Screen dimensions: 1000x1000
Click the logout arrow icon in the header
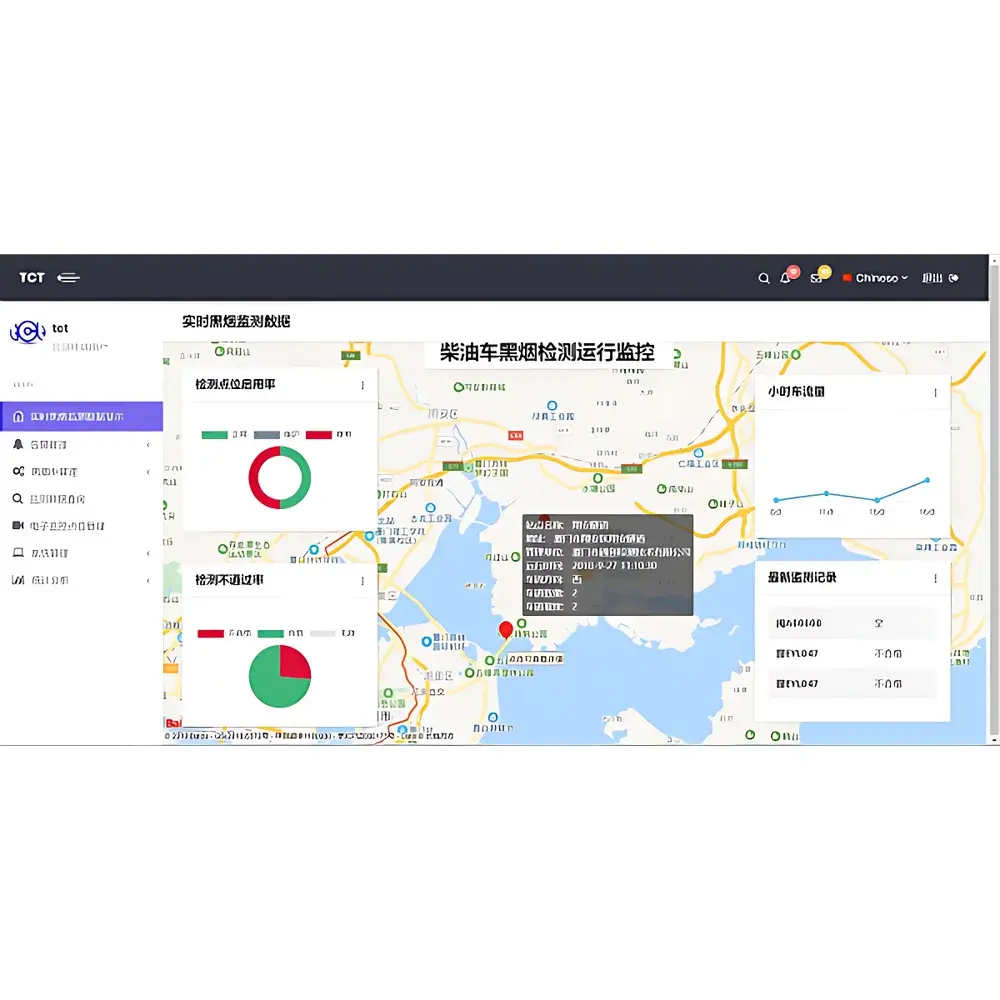click(x=953, y=278)
